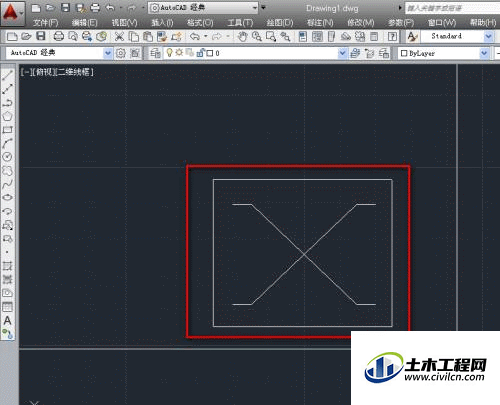
Task: Activate Zoom Window tool
Action: point(271,36)
